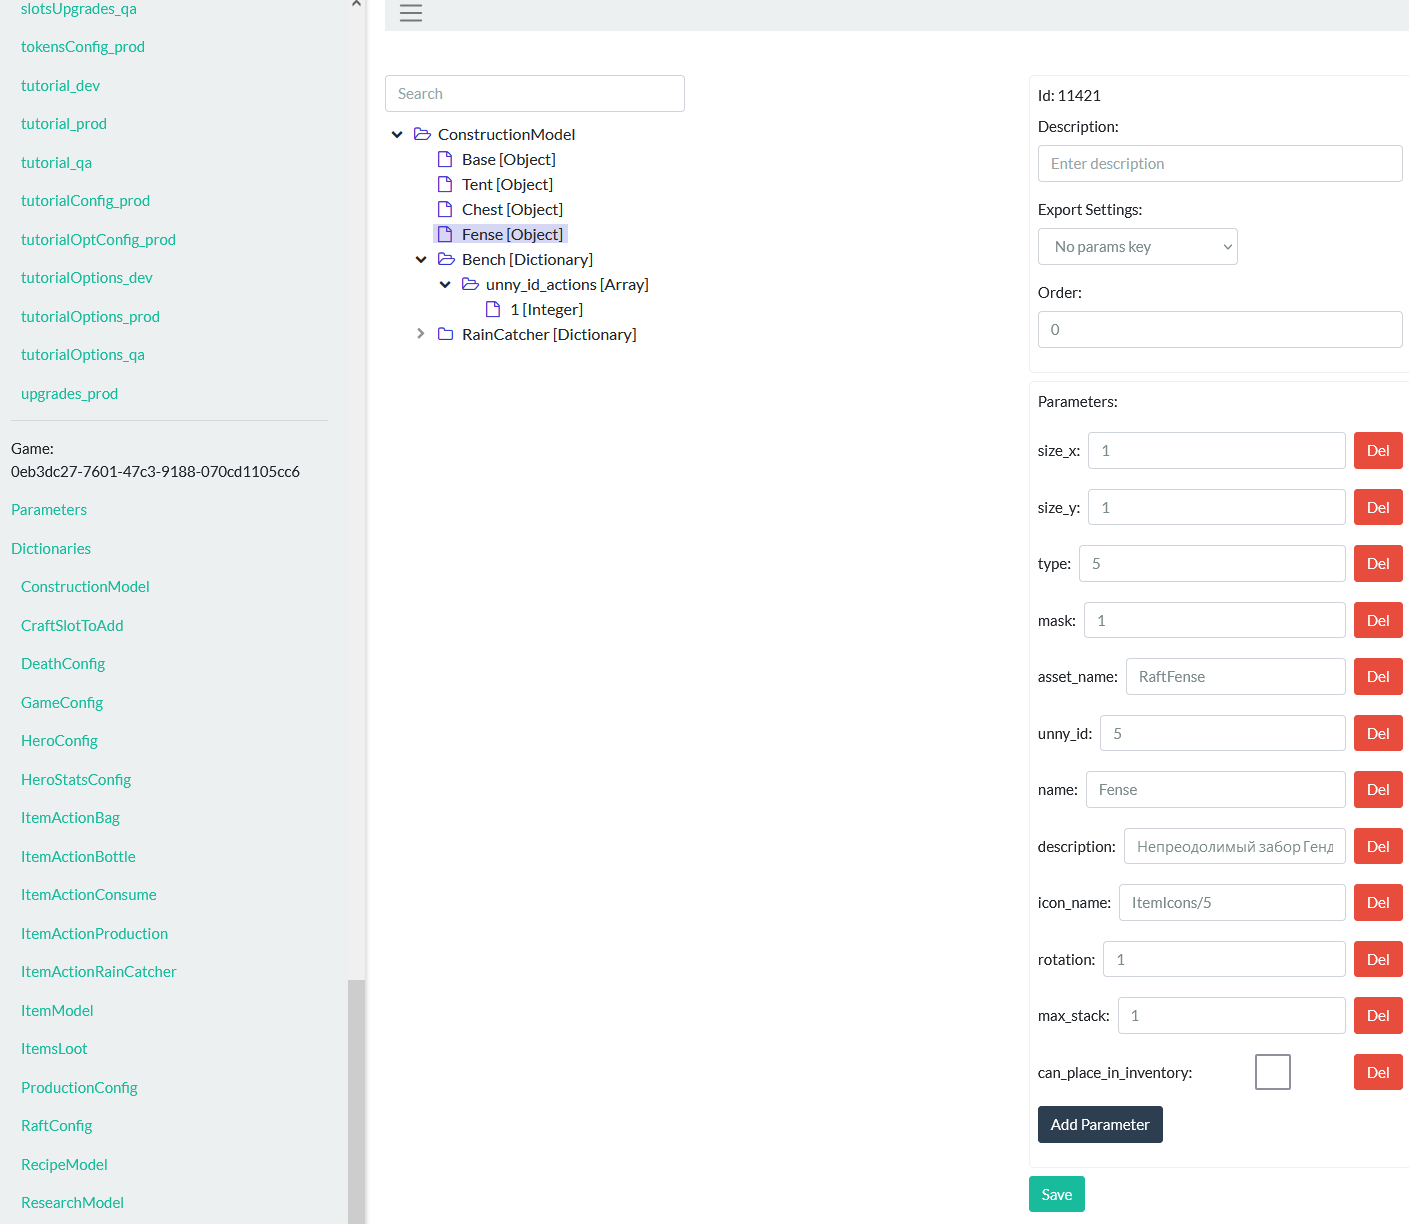Click the folder icon beside Bench [Dictionary]
This screenshot has height=1224, width=1409.
446,259
